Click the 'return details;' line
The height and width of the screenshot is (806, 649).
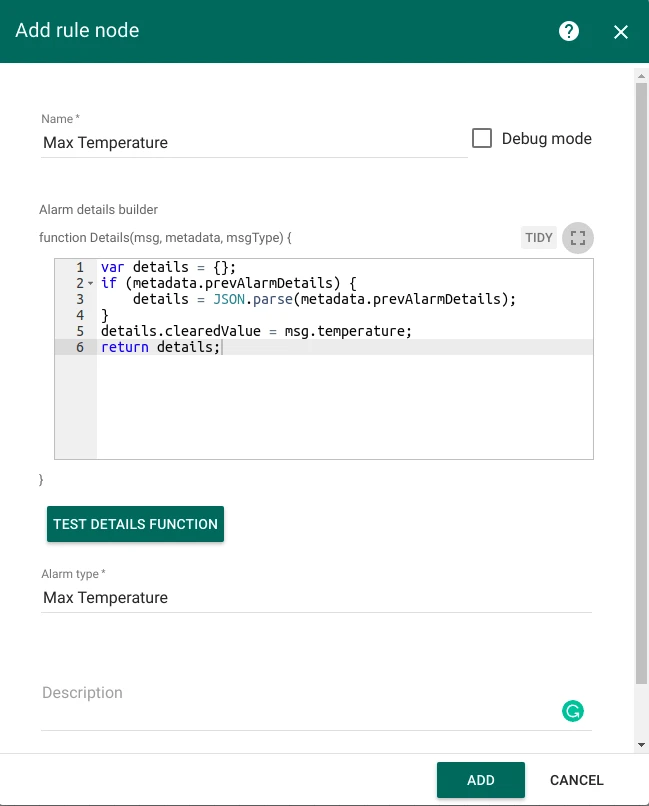(x=160, y=347)
